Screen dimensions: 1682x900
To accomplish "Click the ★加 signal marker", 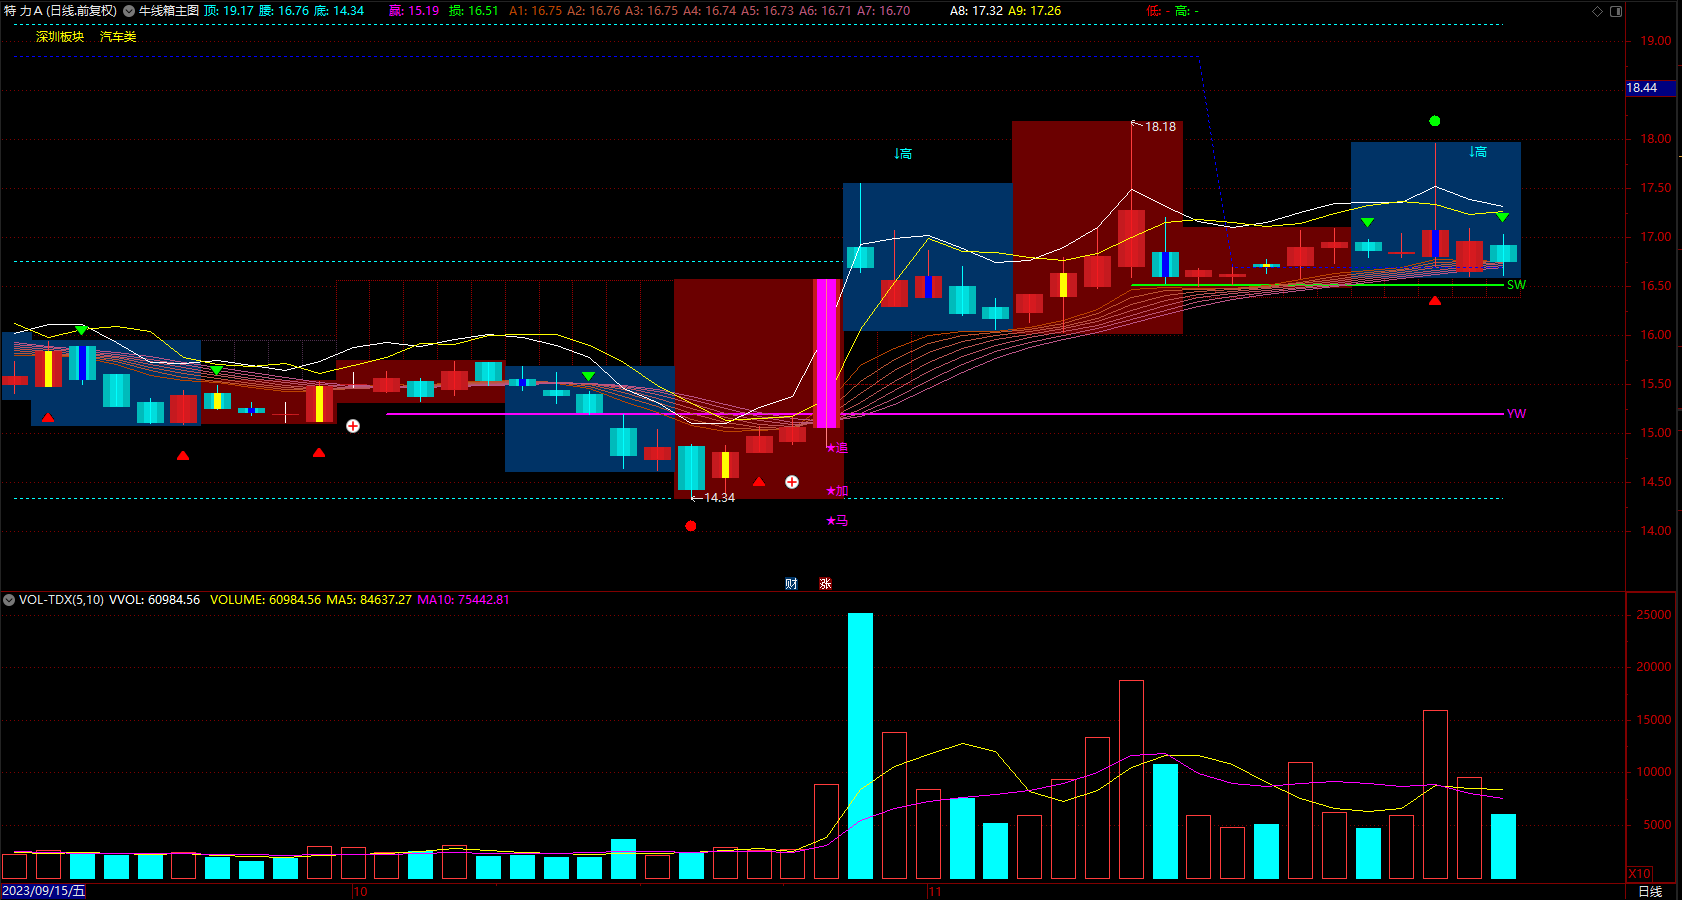I will [837, 491].
